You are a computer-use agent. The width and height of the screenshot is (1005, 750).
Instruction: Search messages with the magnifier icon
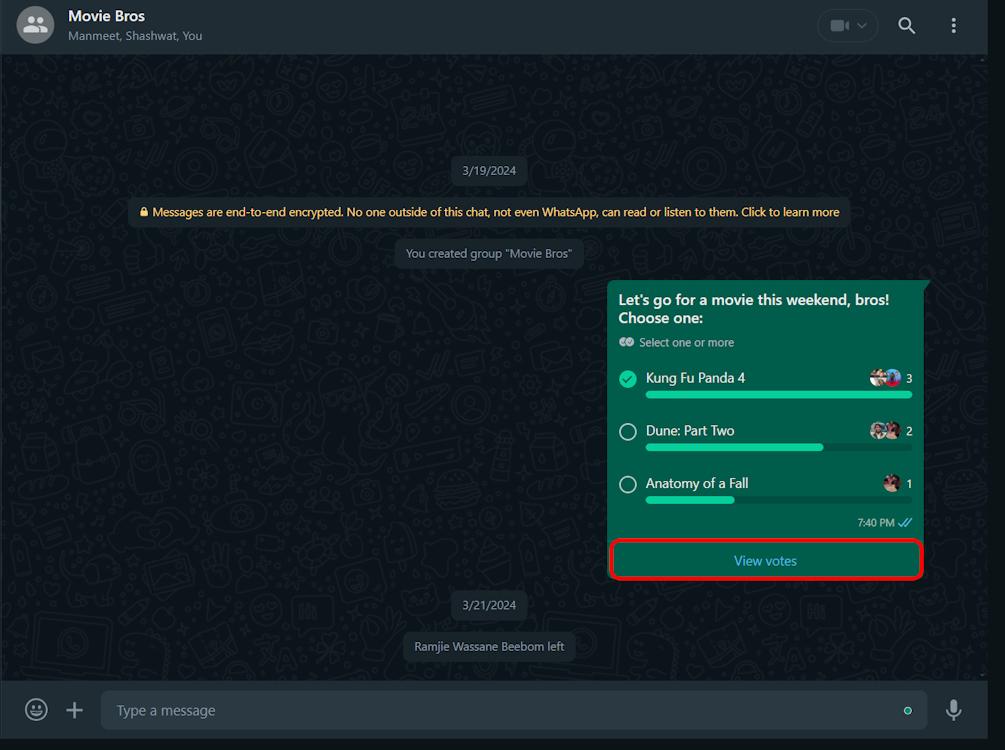[906, 26]
